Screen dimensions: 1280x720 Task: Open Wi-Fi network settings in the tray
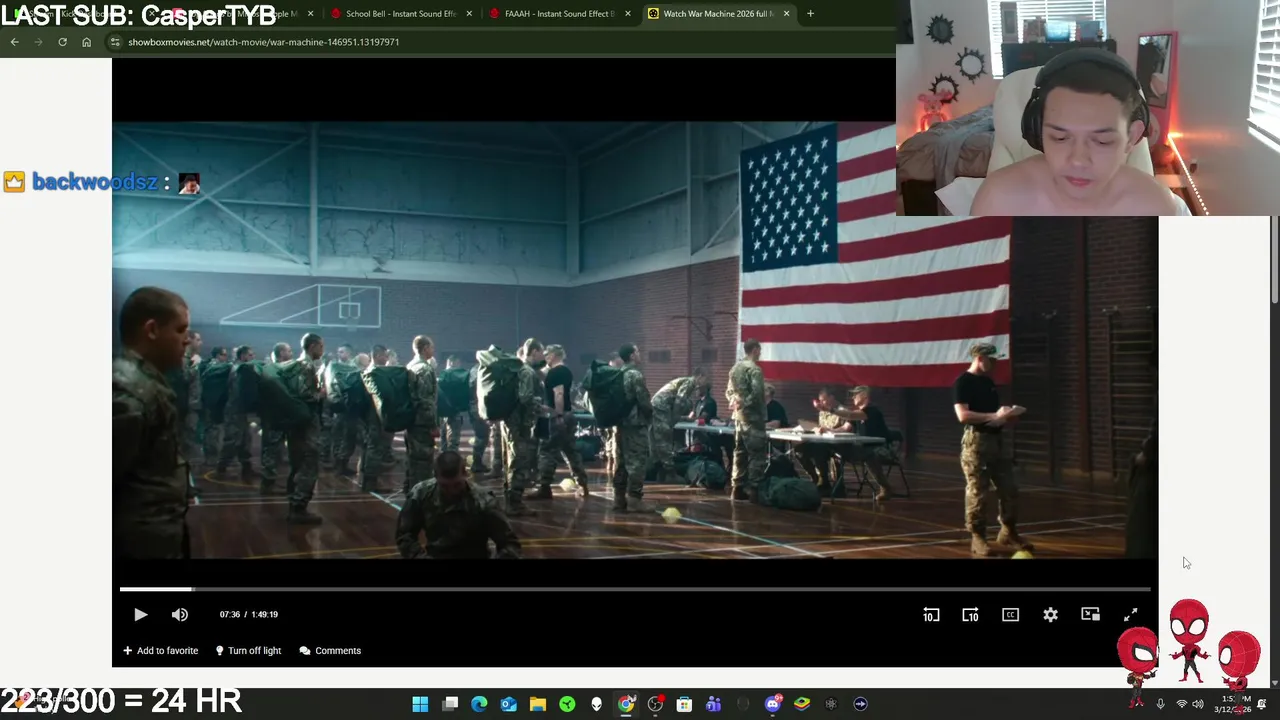pos(1181,704)
